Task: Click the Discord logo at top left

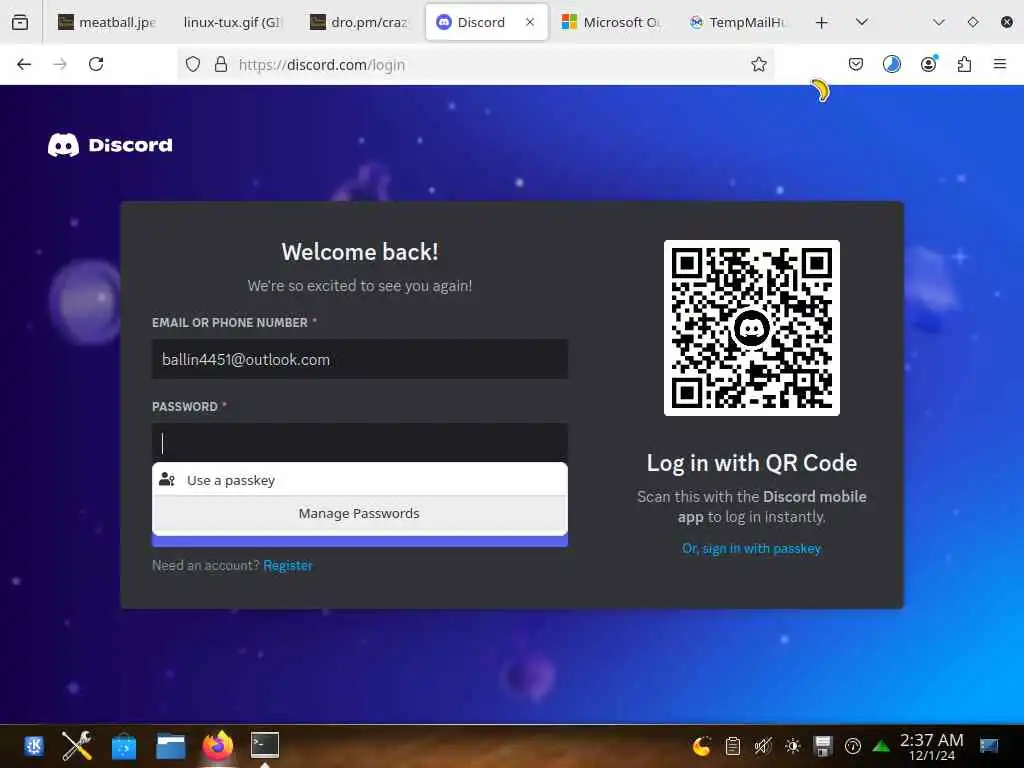Action: point(110,145)
